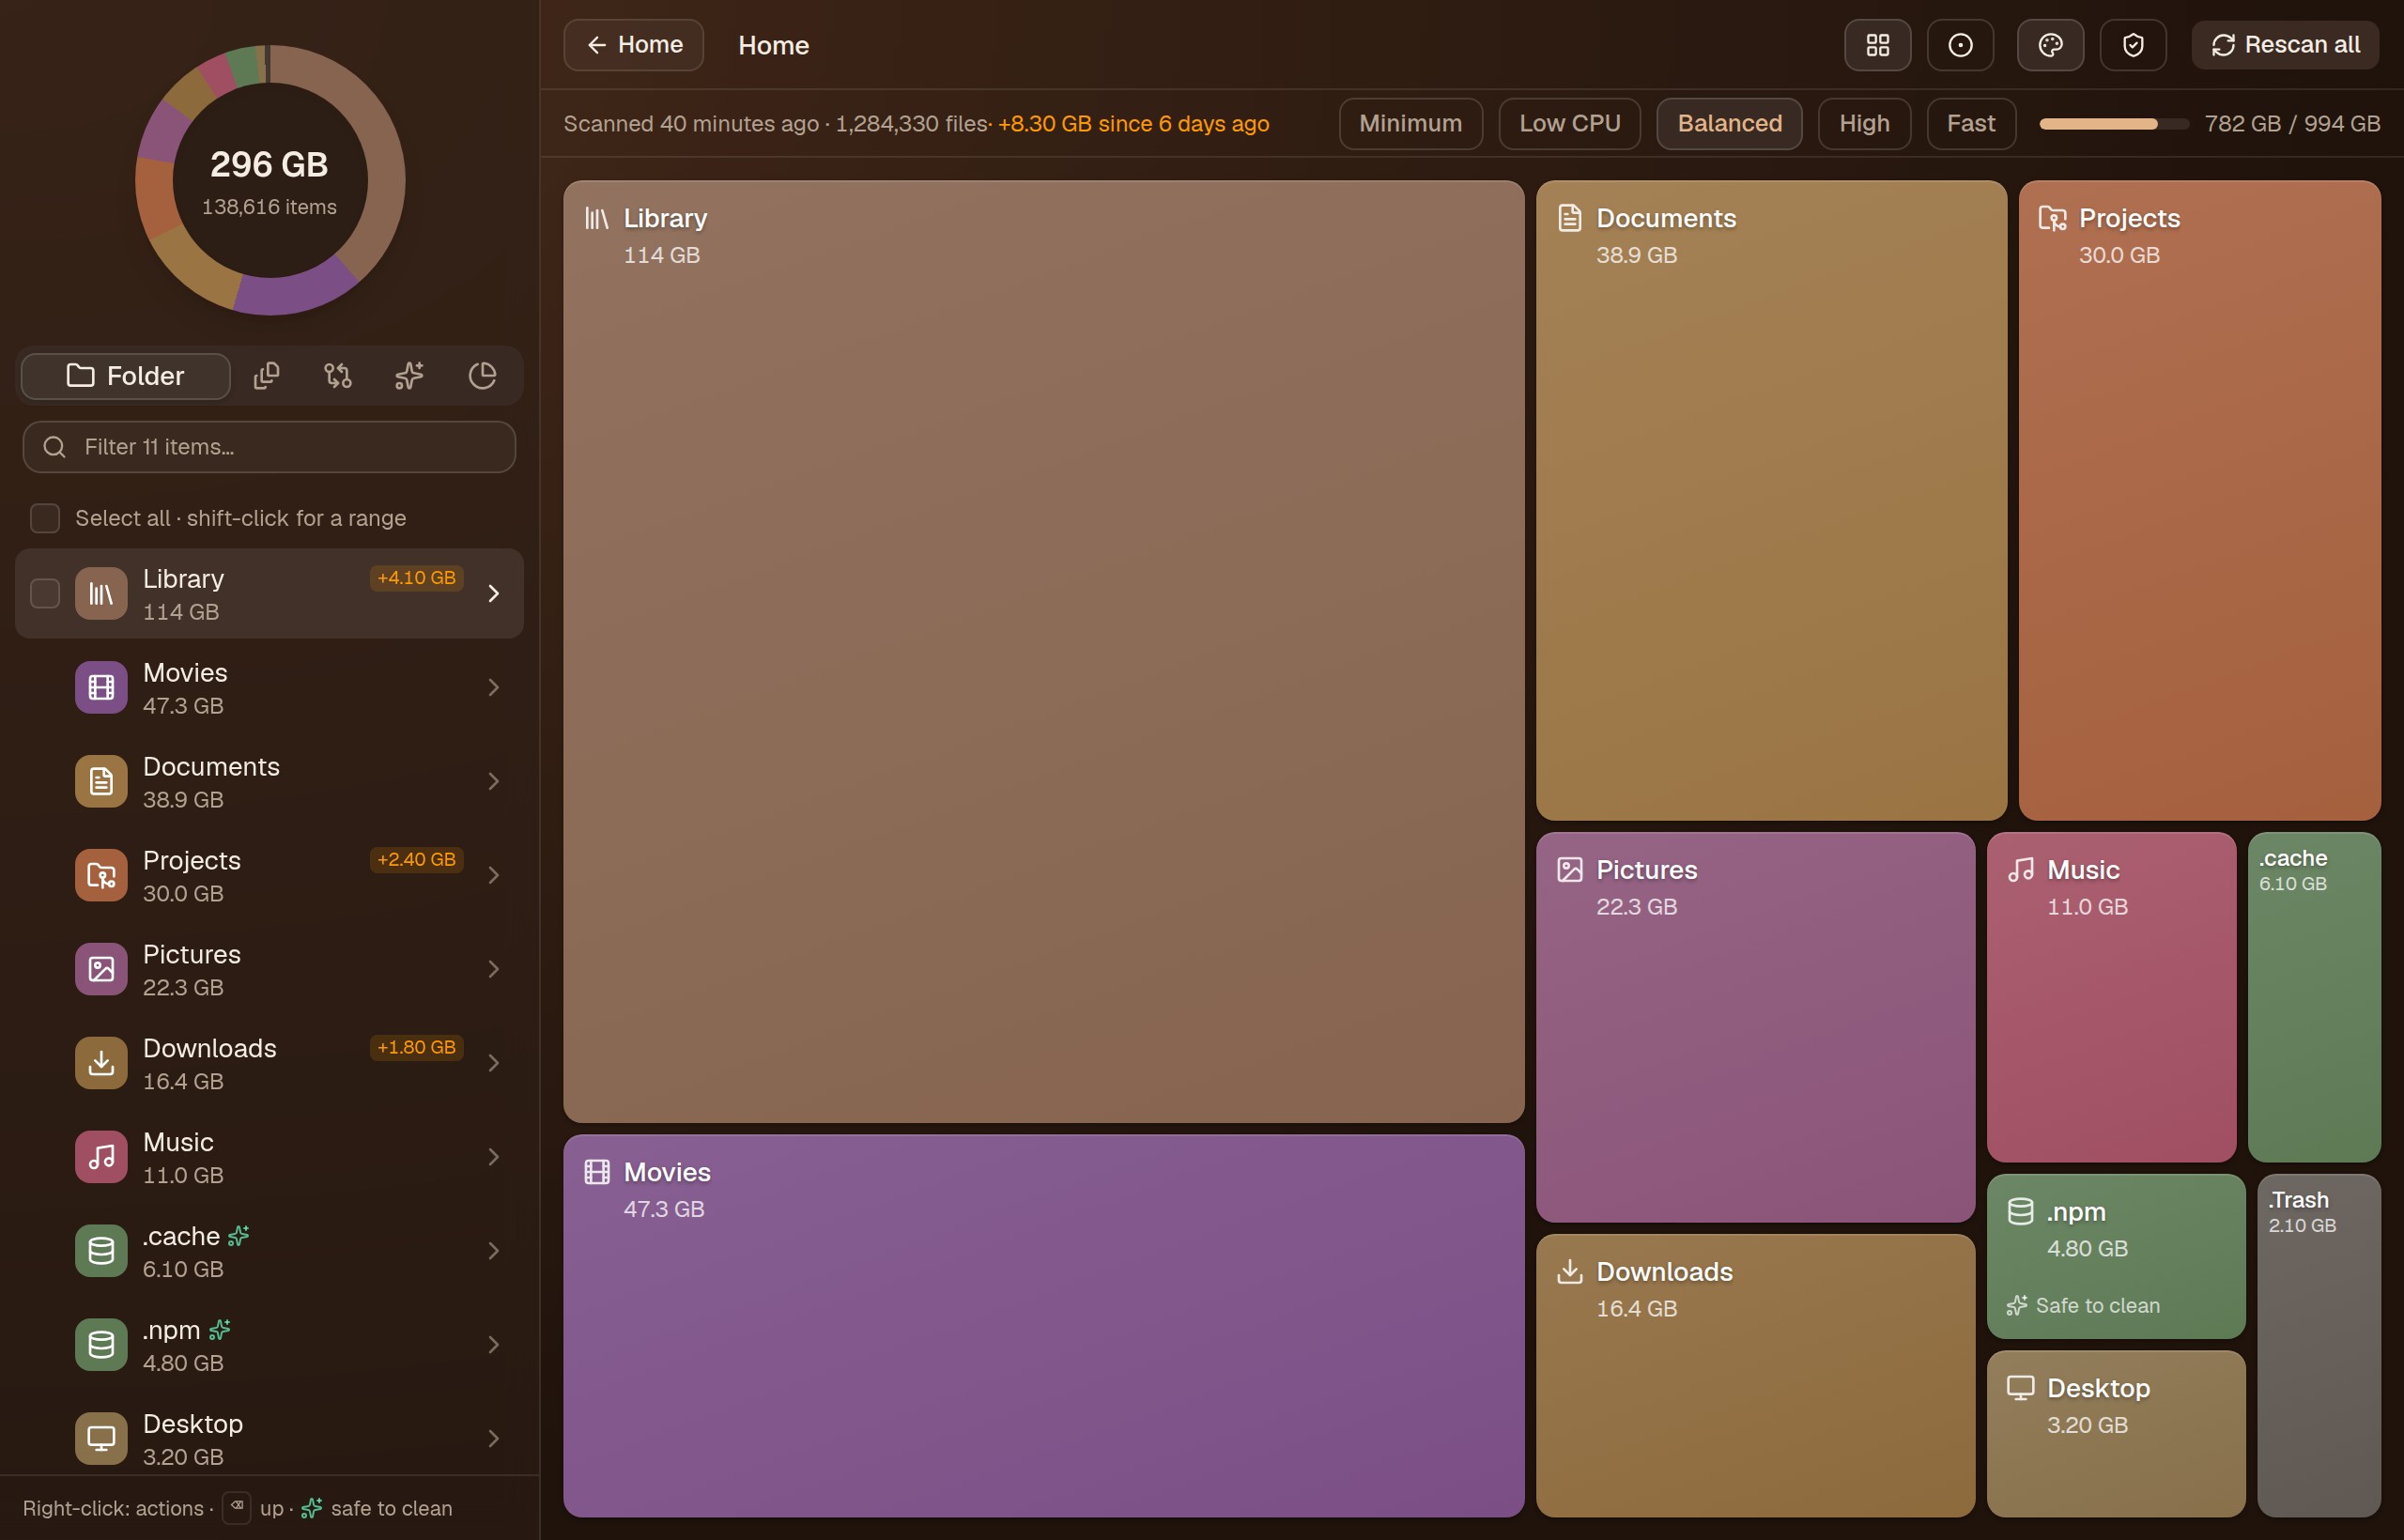Click the +8.30 GB since 6 days ago text

click(1133, 124)
